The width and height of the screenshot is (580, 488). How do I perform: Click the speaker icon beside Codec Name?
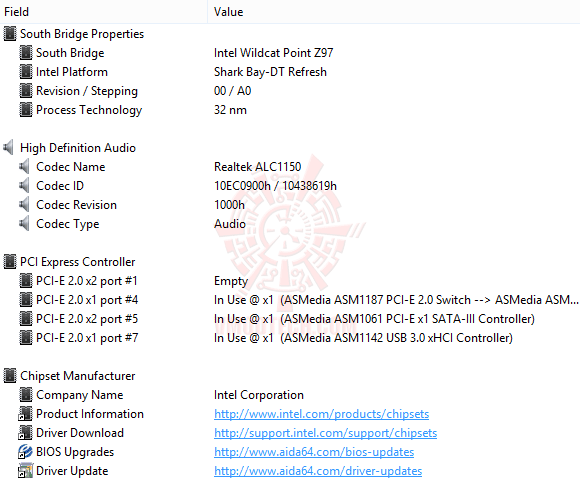click(x=24, y=166)
